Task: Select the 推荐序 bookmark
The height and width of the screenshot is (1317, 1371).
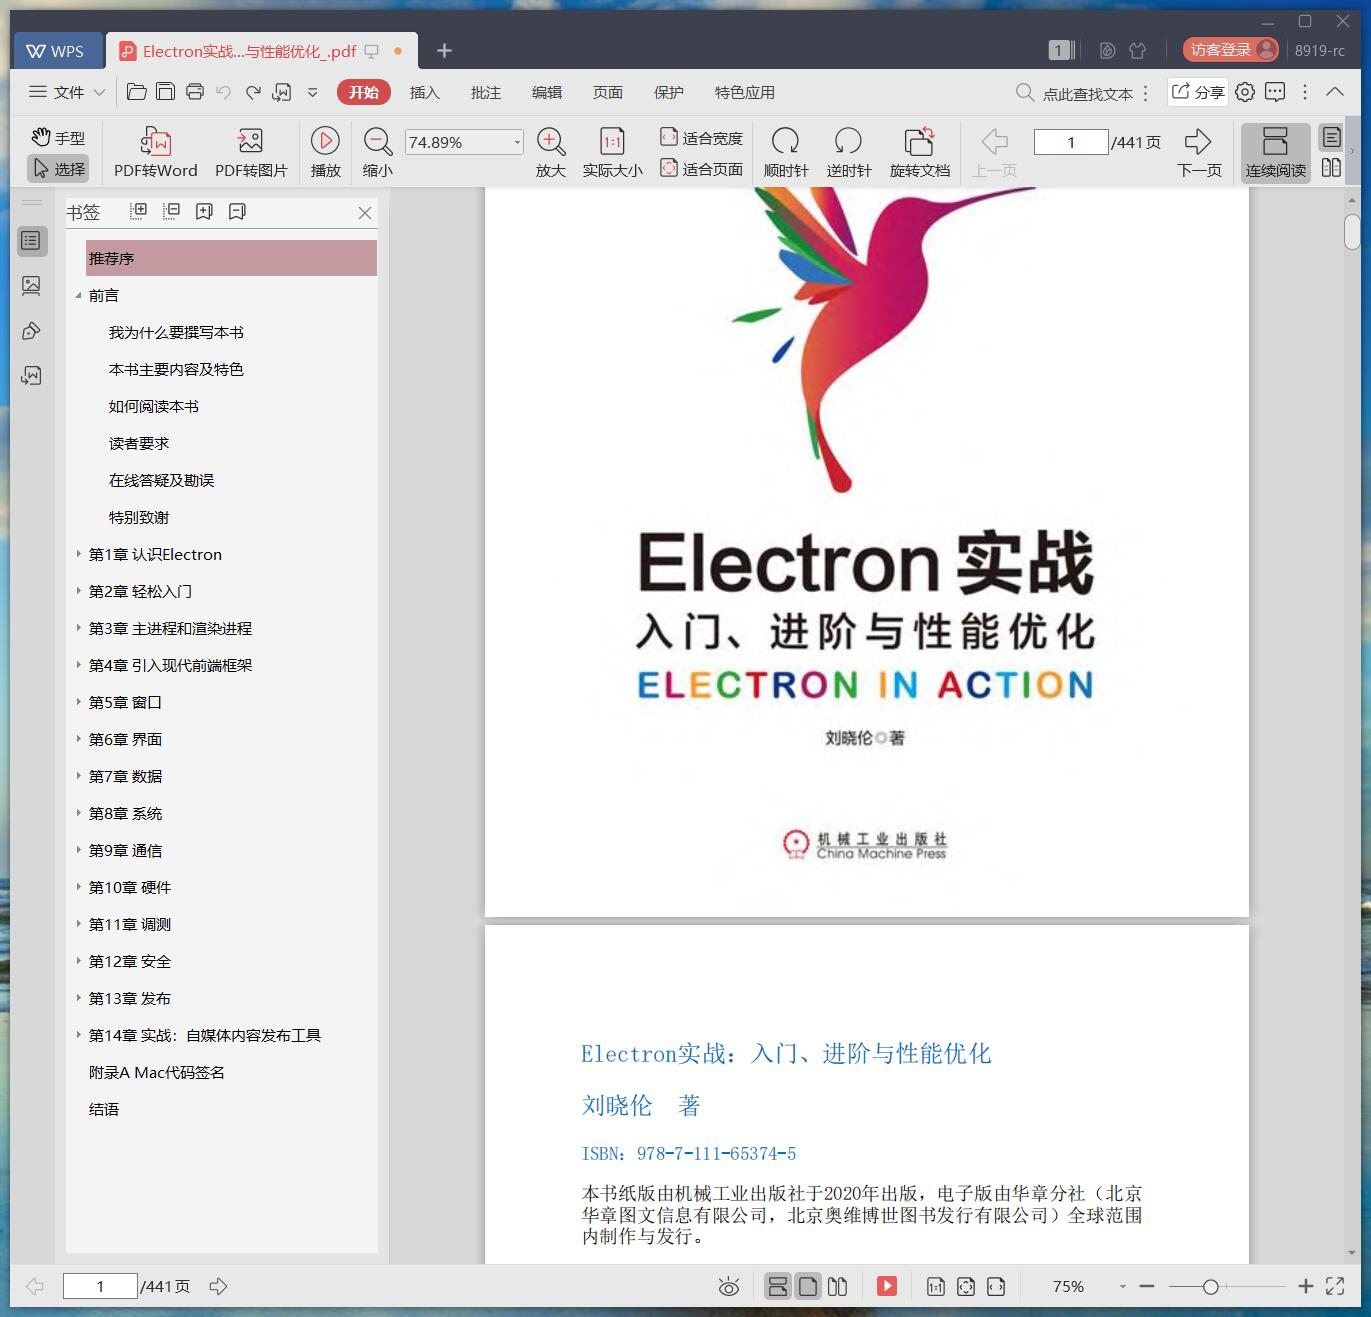Action: click(231, 258)
